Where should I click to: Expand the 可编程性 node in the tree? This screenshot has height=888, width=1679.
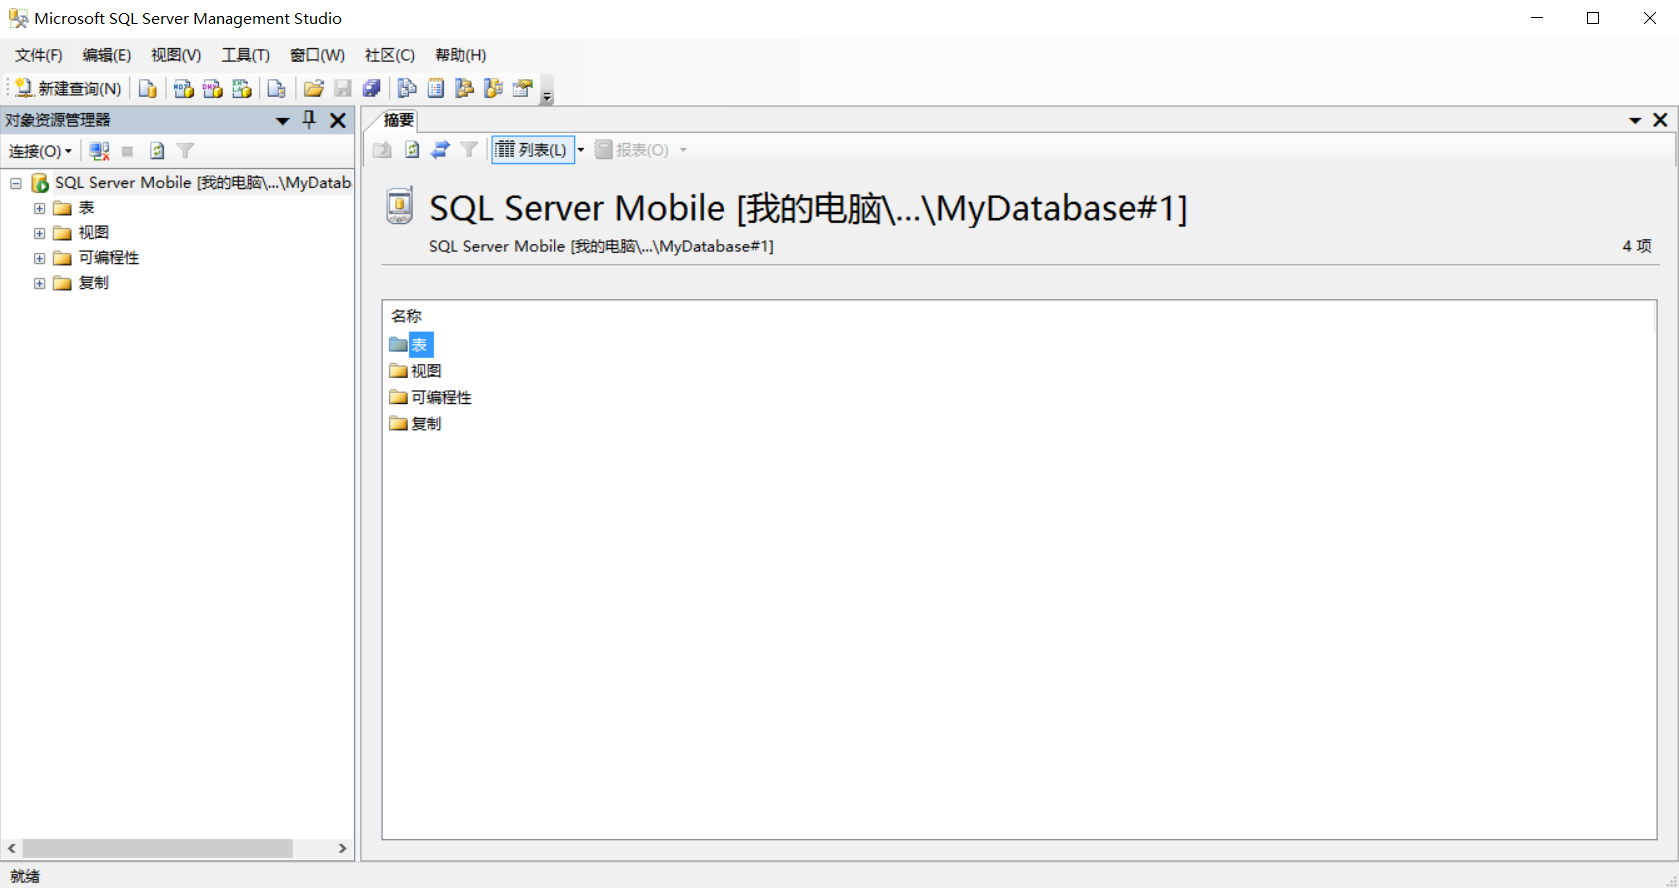click(39, 258)
